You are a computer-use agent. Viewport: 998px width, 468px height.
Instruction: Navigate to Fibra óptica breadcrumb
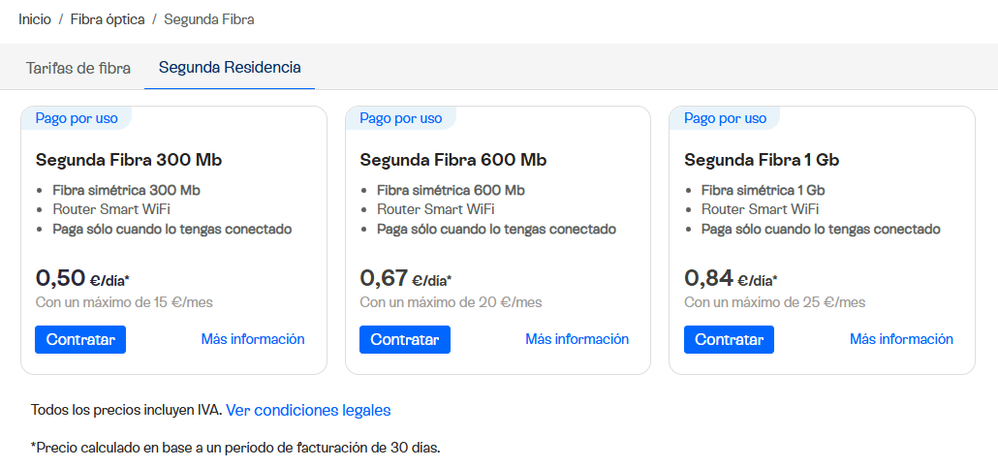(x=107, y=19)
